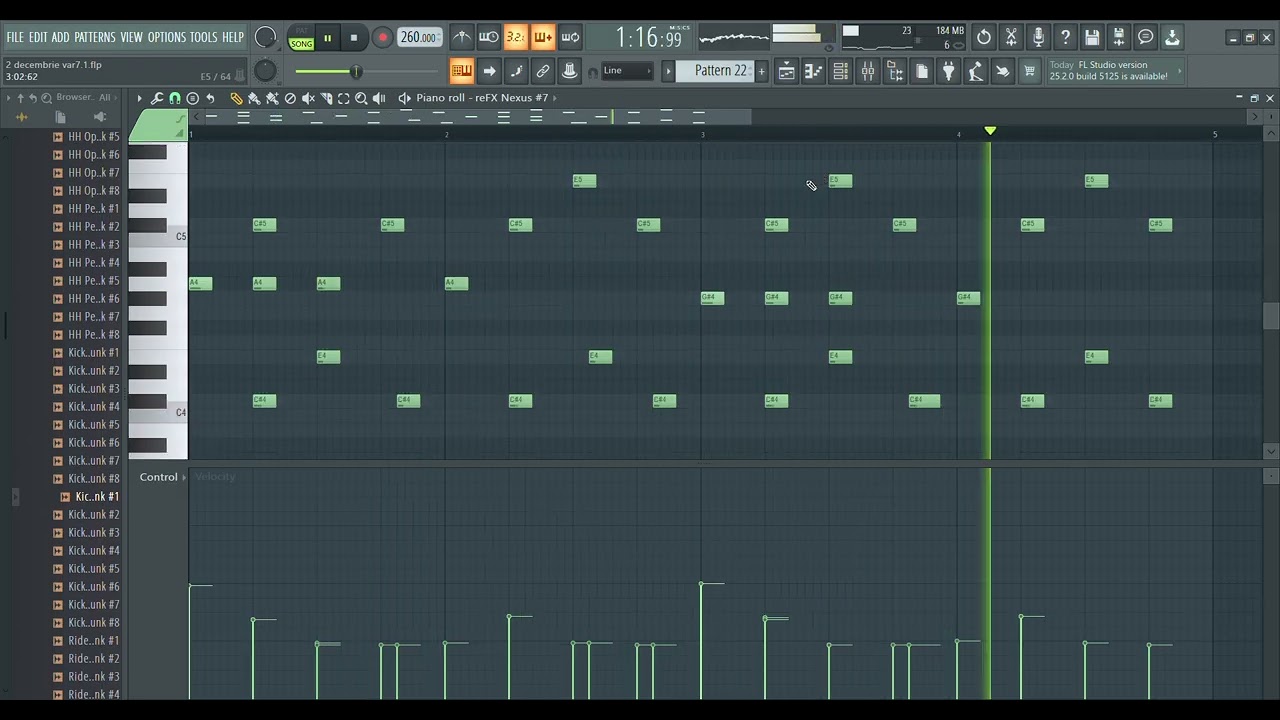Select the Paint brush tool in piano roll

pos(254,98)
